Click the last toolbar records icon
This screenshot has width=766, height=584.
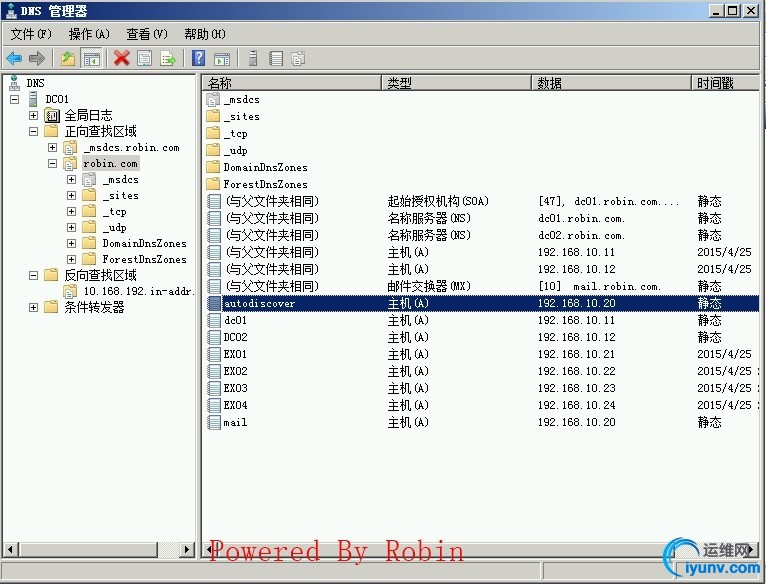pyautogui.click(x=298, y=59)
